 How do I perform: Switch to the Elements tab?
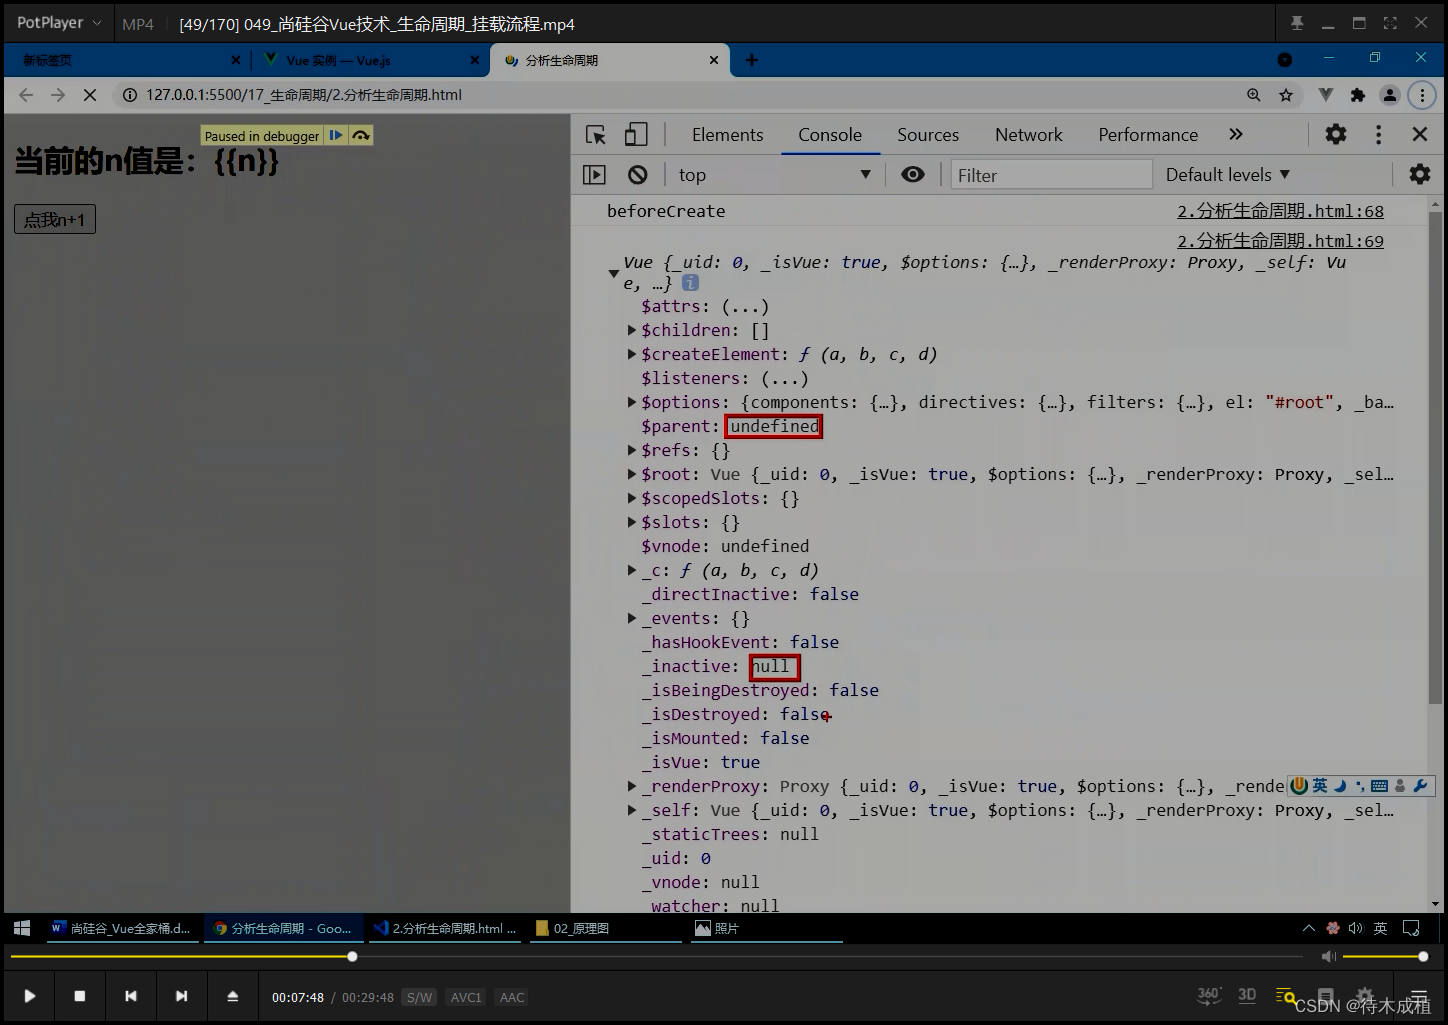point(727,135)
